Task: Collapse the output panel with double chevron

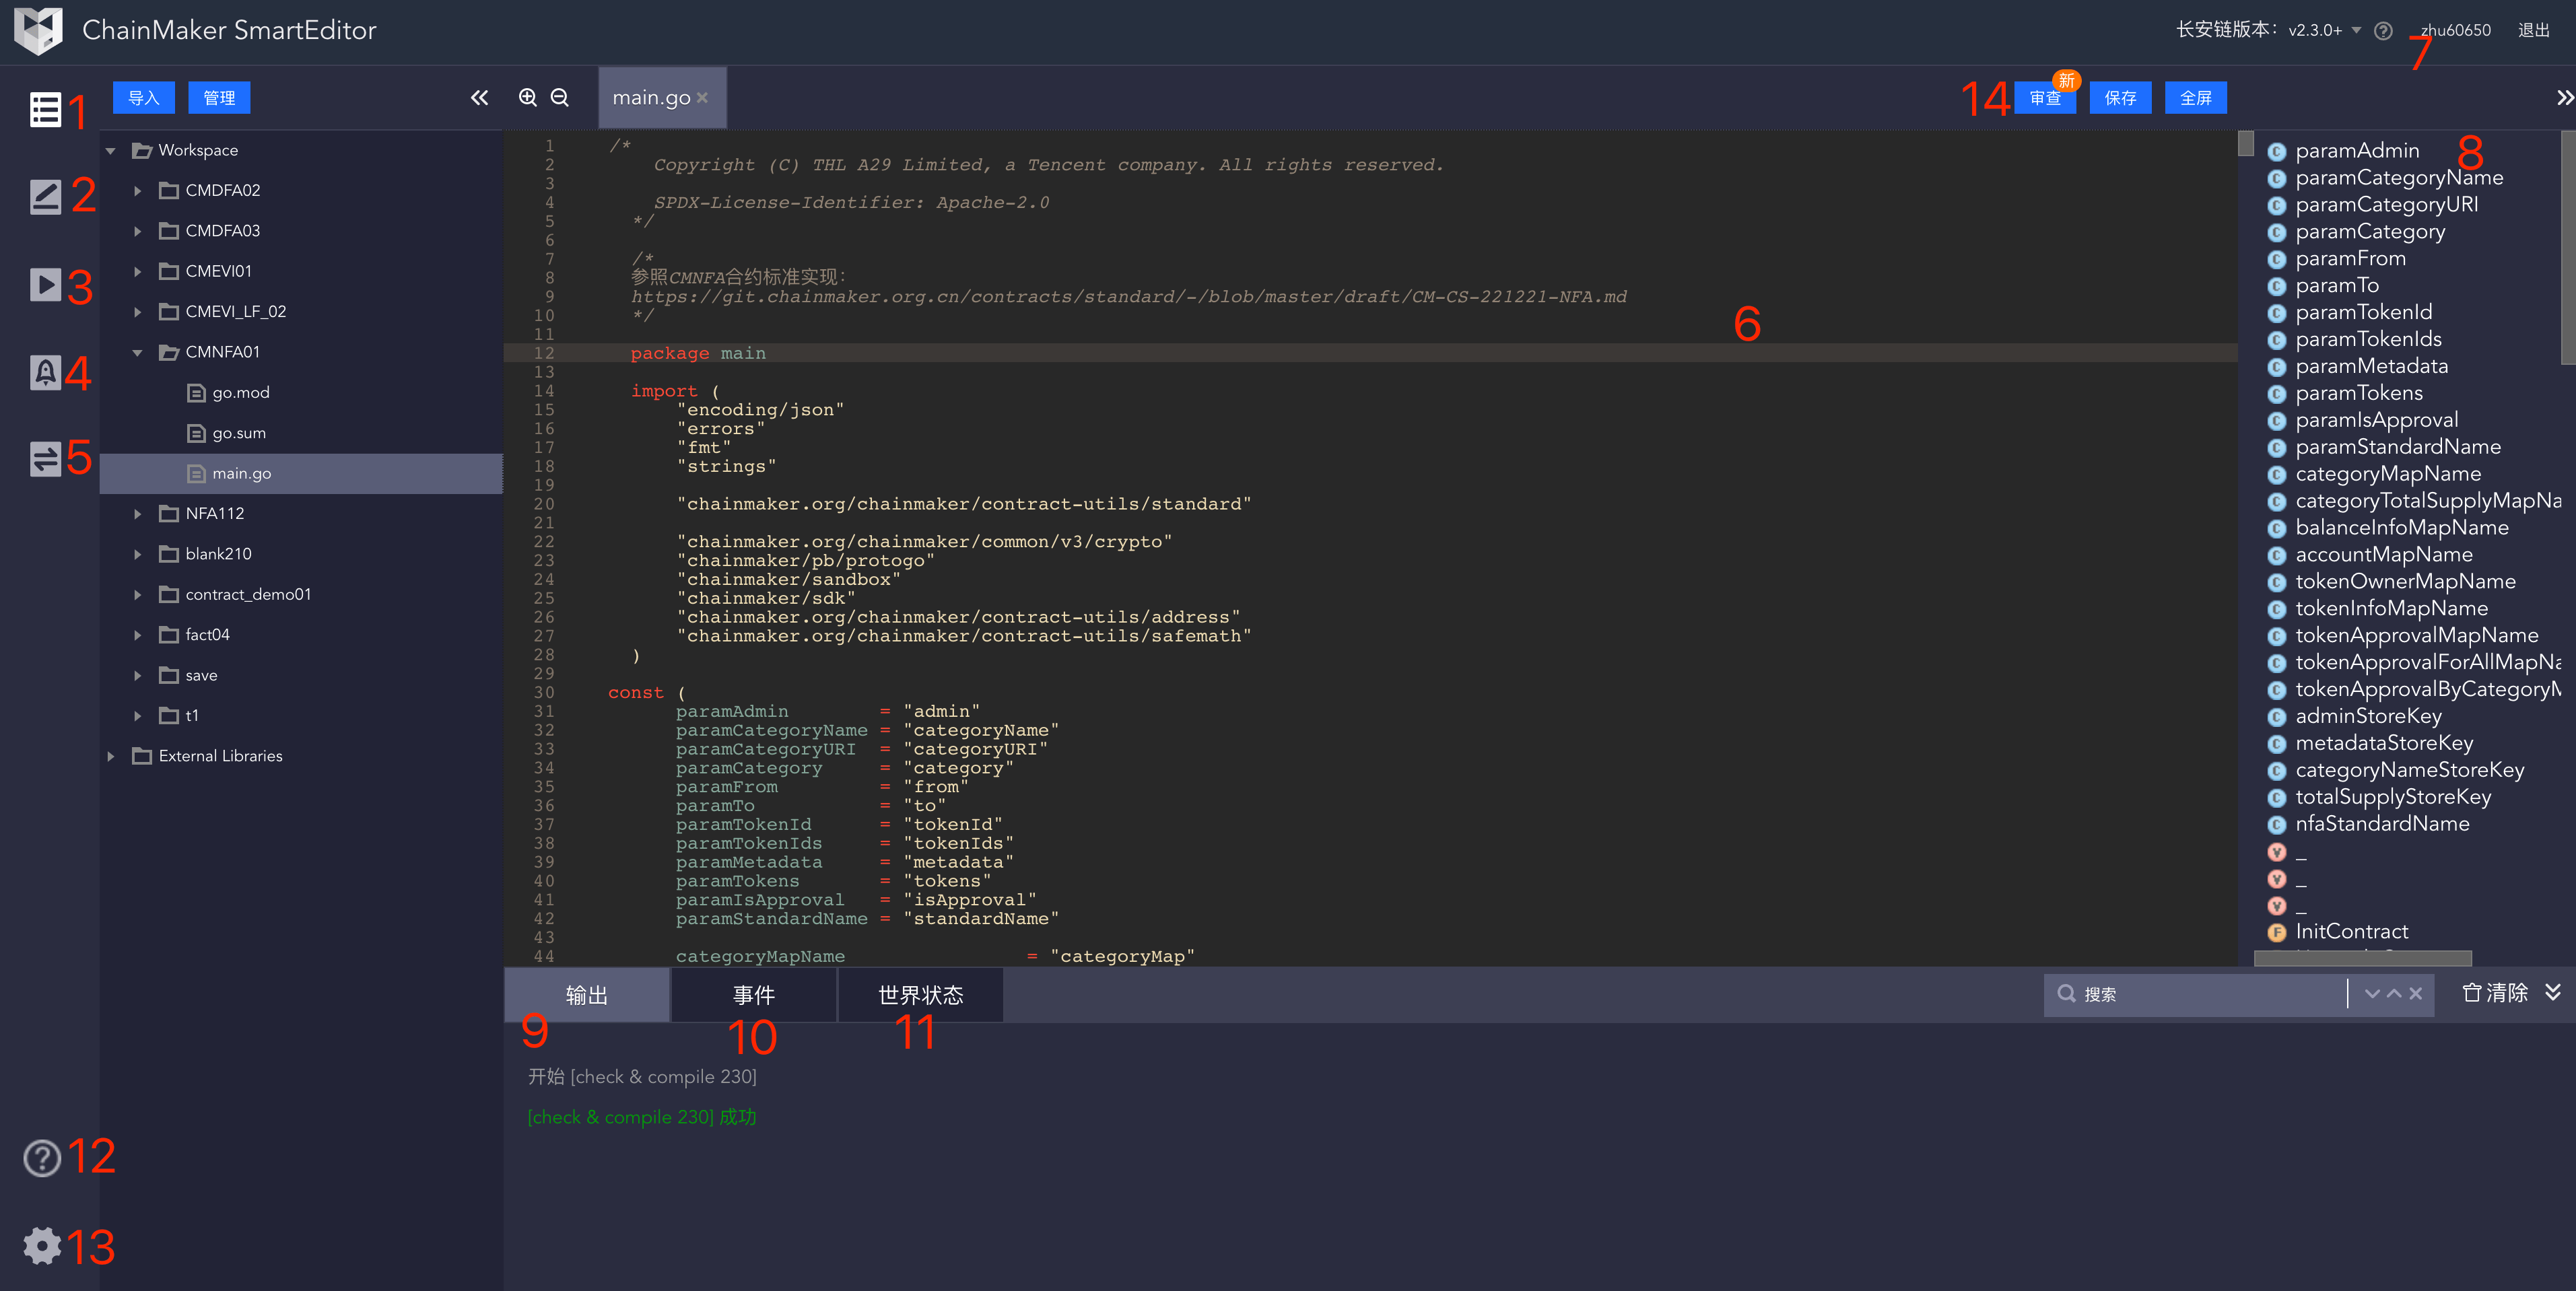Action: tap(2553, 992)
